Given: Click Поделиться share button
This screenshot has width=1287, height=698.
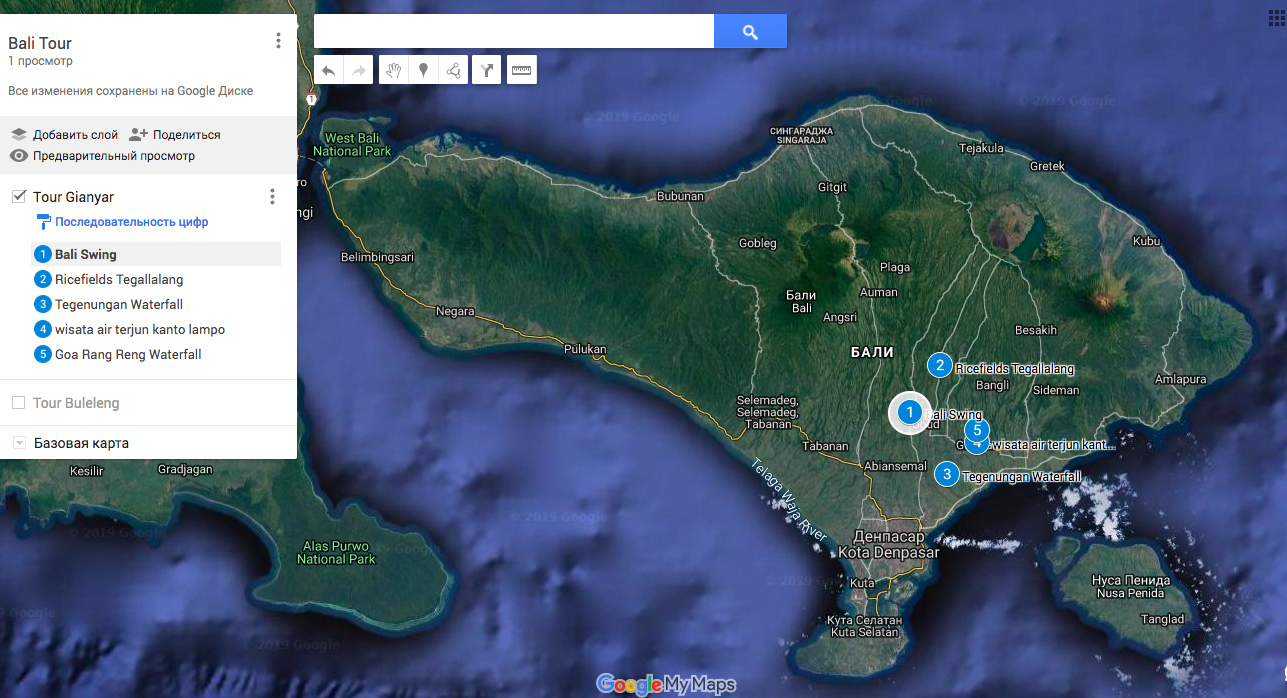Looking at the screenshot, I should [175, 134].
